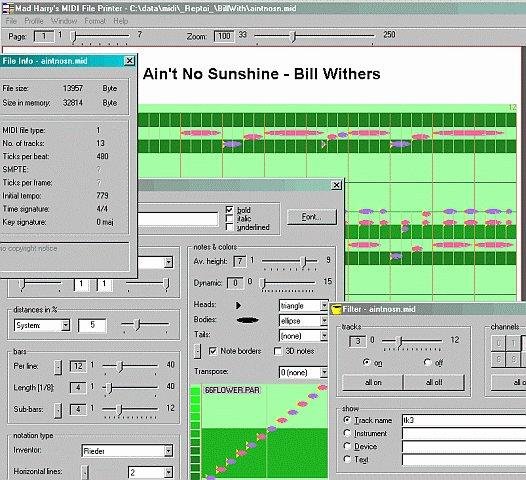
Task: Click the application icon in title bar
Action: click(x=7, y=7)
